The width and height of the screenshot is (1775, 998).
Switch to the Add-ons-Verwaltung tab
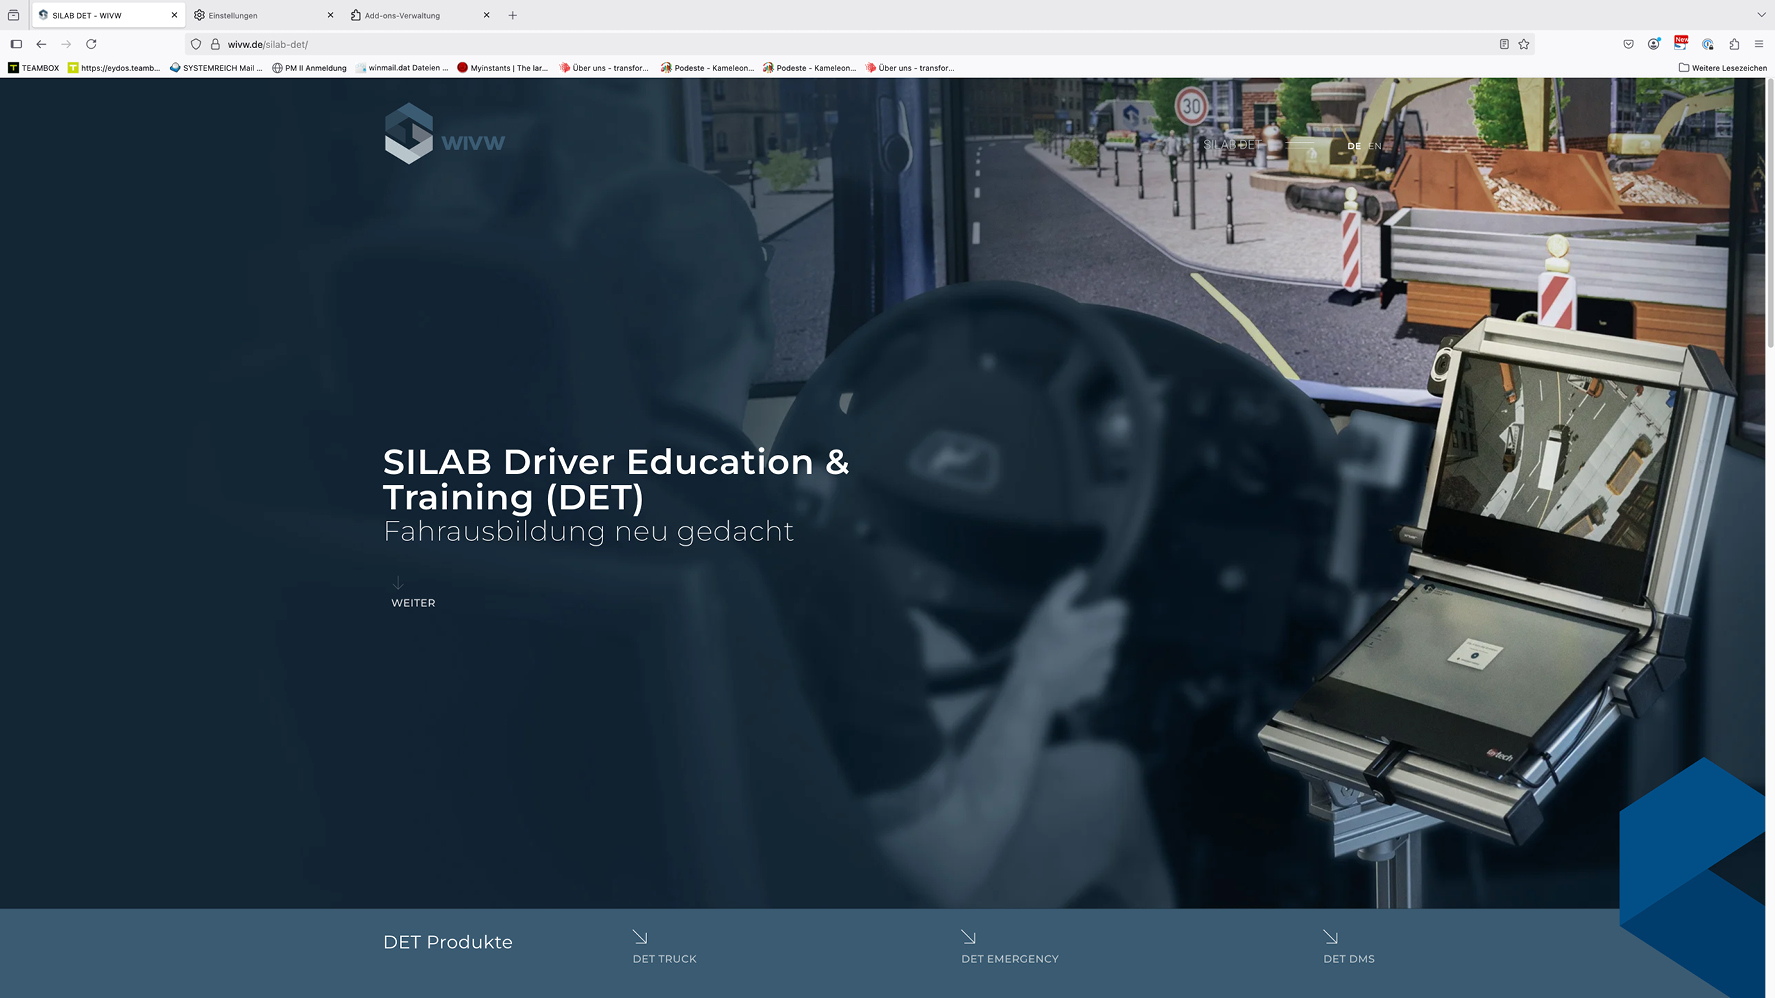pos(421,15)
